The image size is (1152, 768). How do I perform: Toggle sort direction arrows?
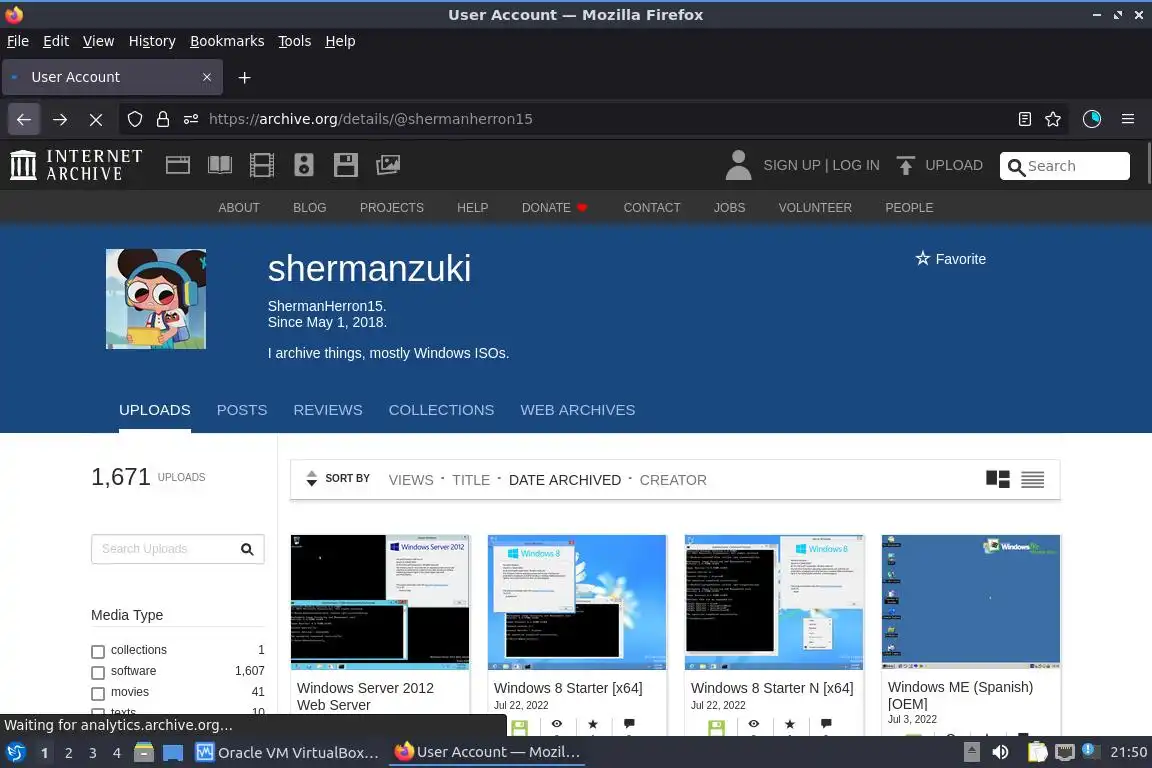312,478
